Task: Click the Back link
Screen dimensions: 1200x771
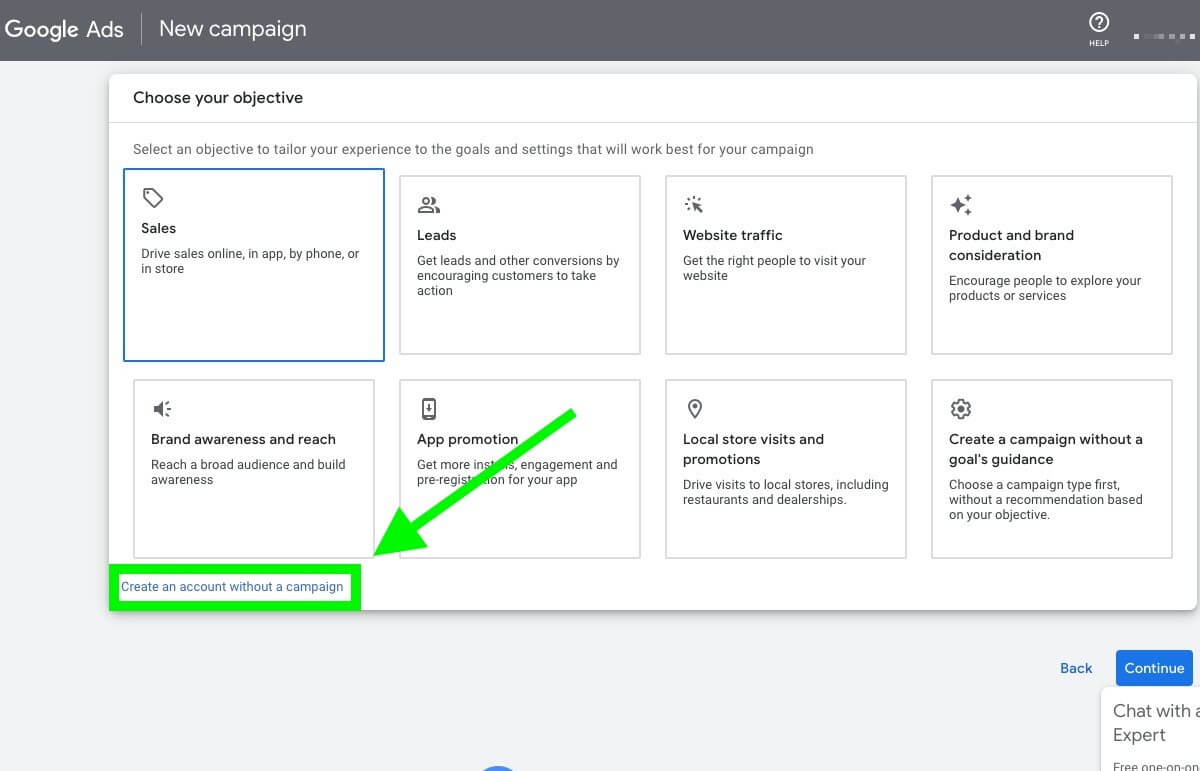Action: pyautogui.click(x=1076, y=668)
